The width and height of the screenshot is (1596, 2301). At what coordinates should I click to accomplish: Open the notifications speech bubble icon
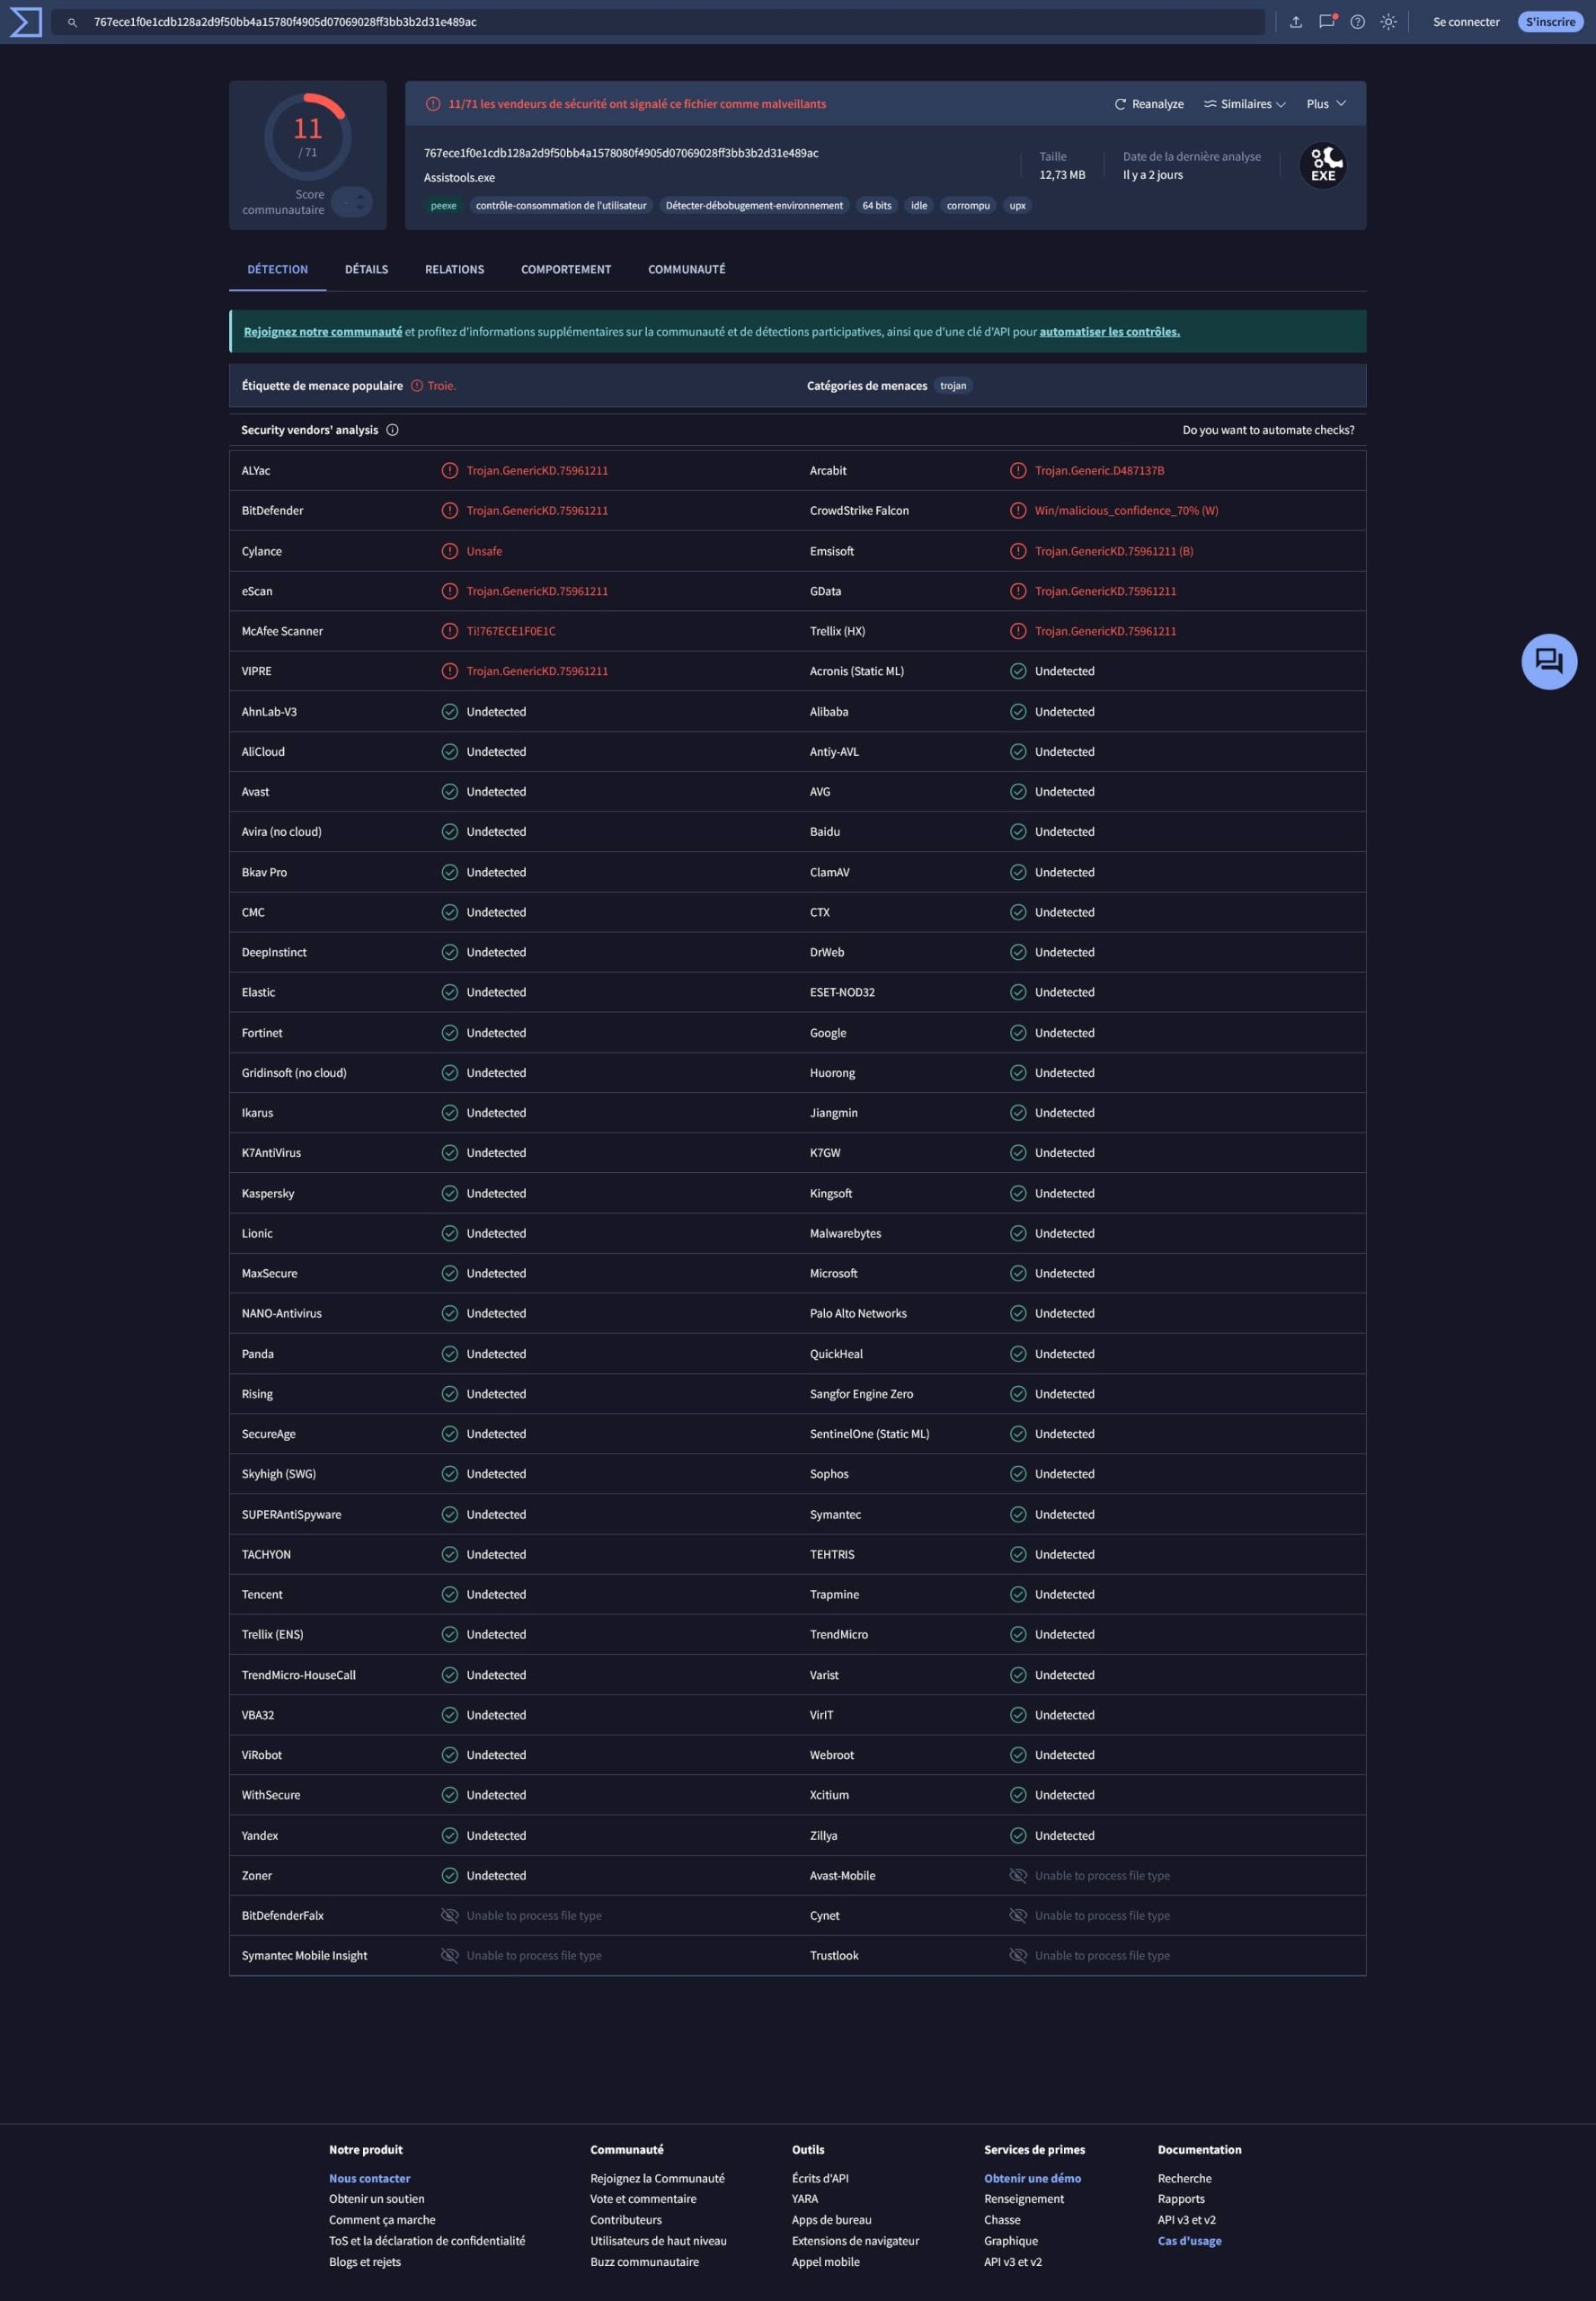tap(1326, 22)
